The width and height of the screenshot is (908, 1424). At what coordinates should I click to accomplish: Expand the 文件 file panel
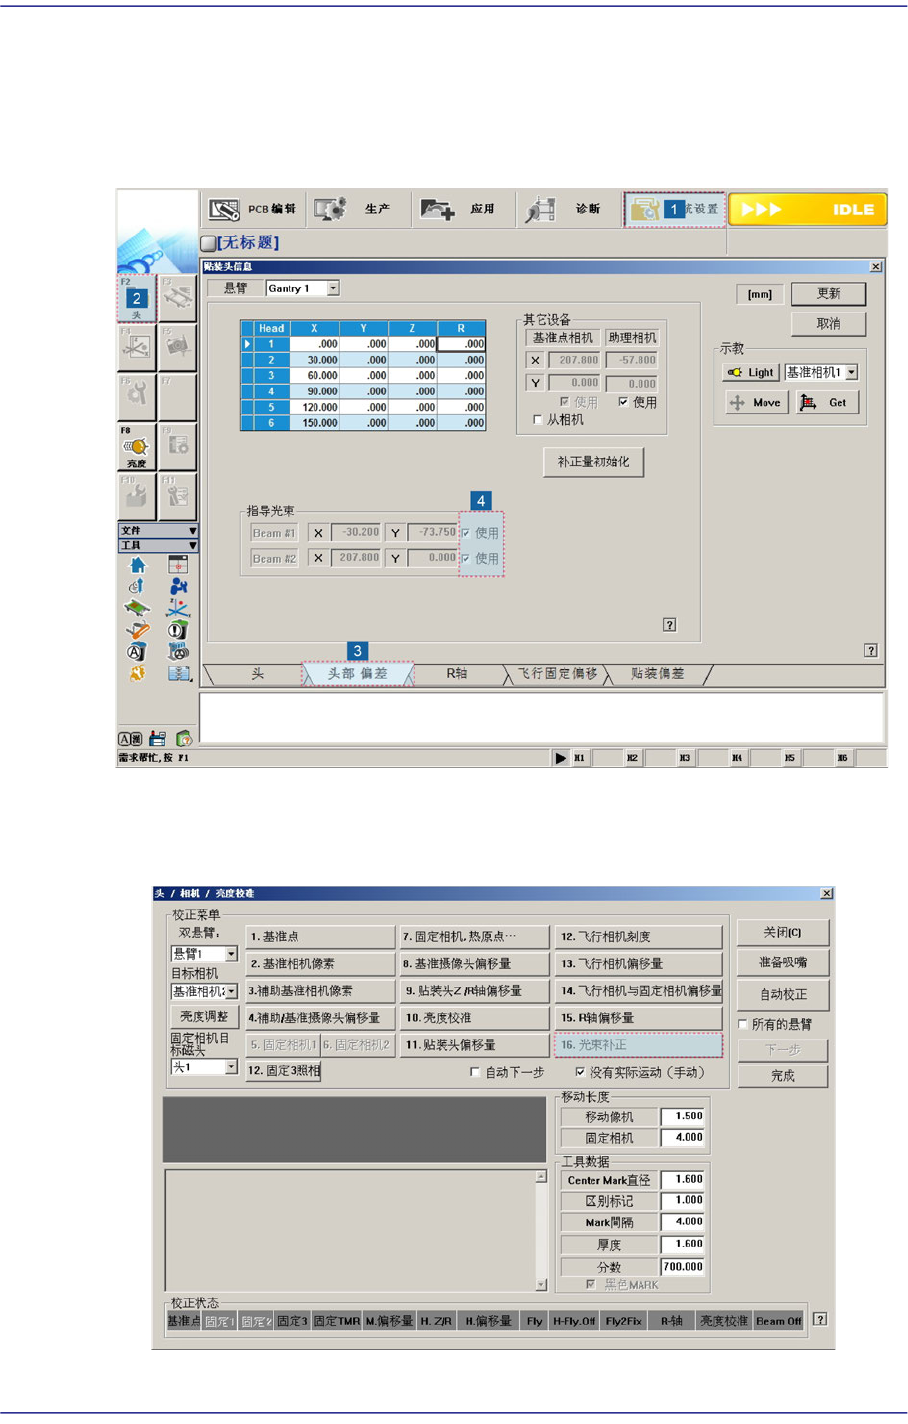158,530
